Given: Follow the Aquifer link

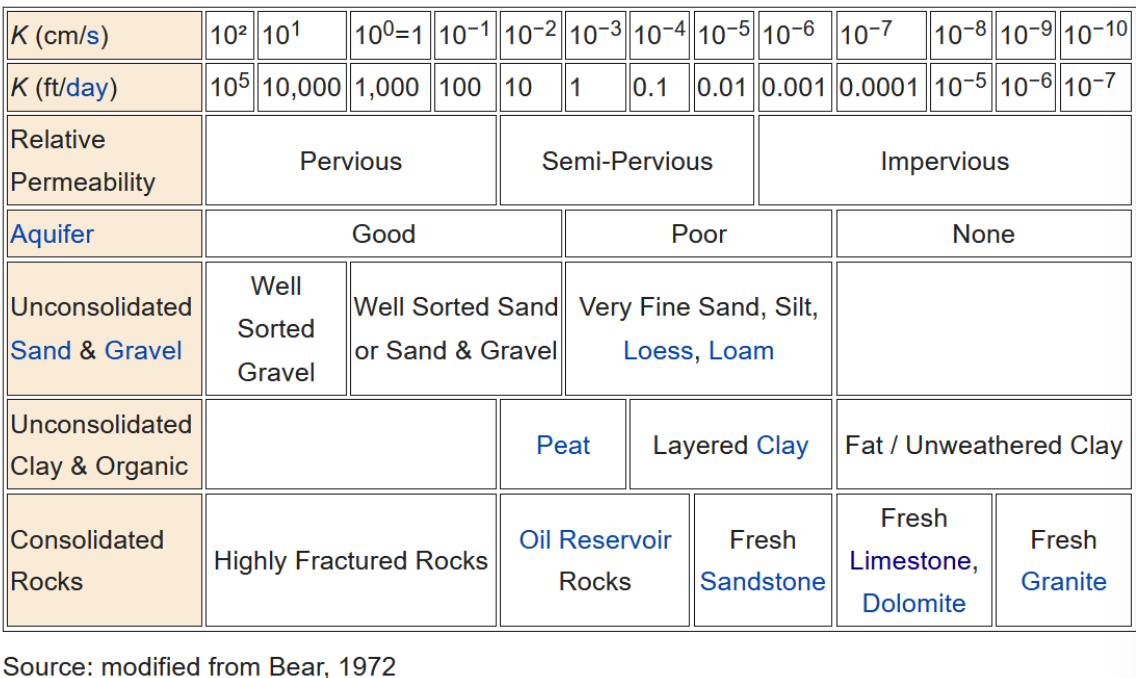Looking at the screenshot, I should (52, 234).
